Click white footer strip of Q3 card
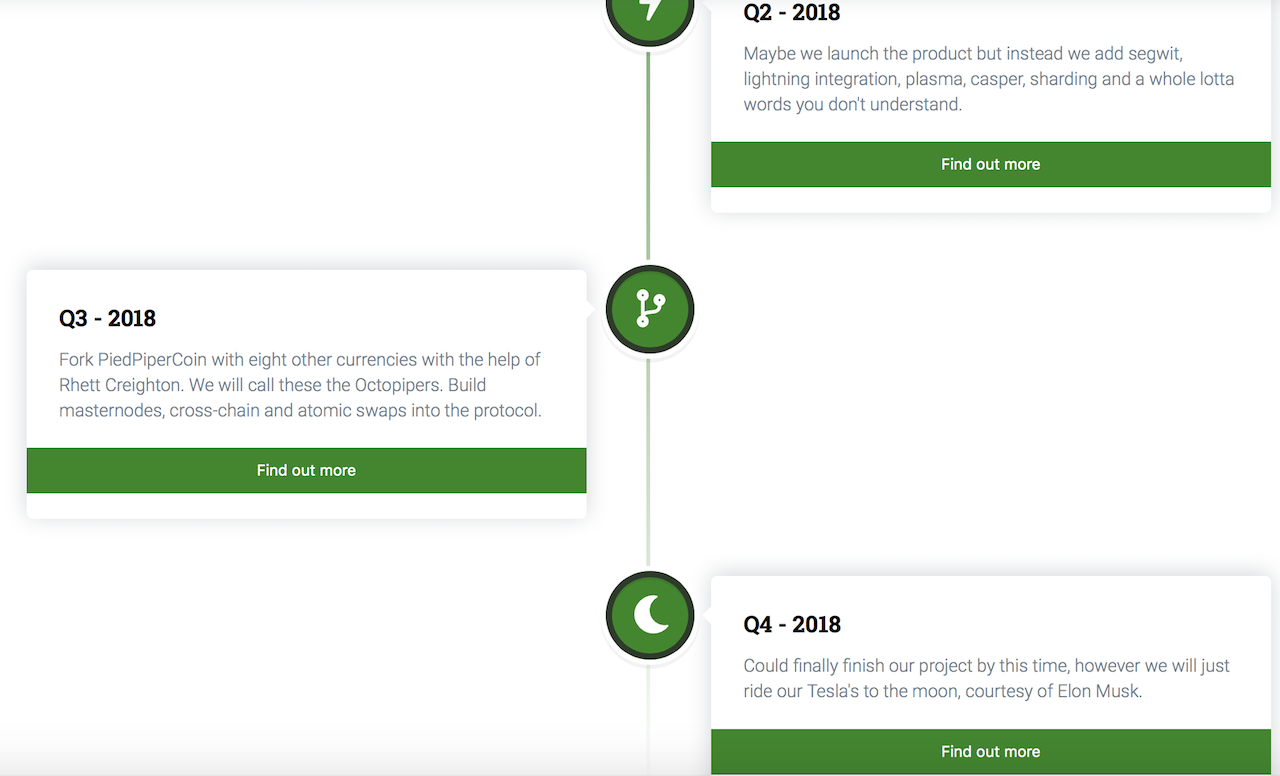This screenshot has height=776, width=1280. pyautogui.click(x=306, y=506)
